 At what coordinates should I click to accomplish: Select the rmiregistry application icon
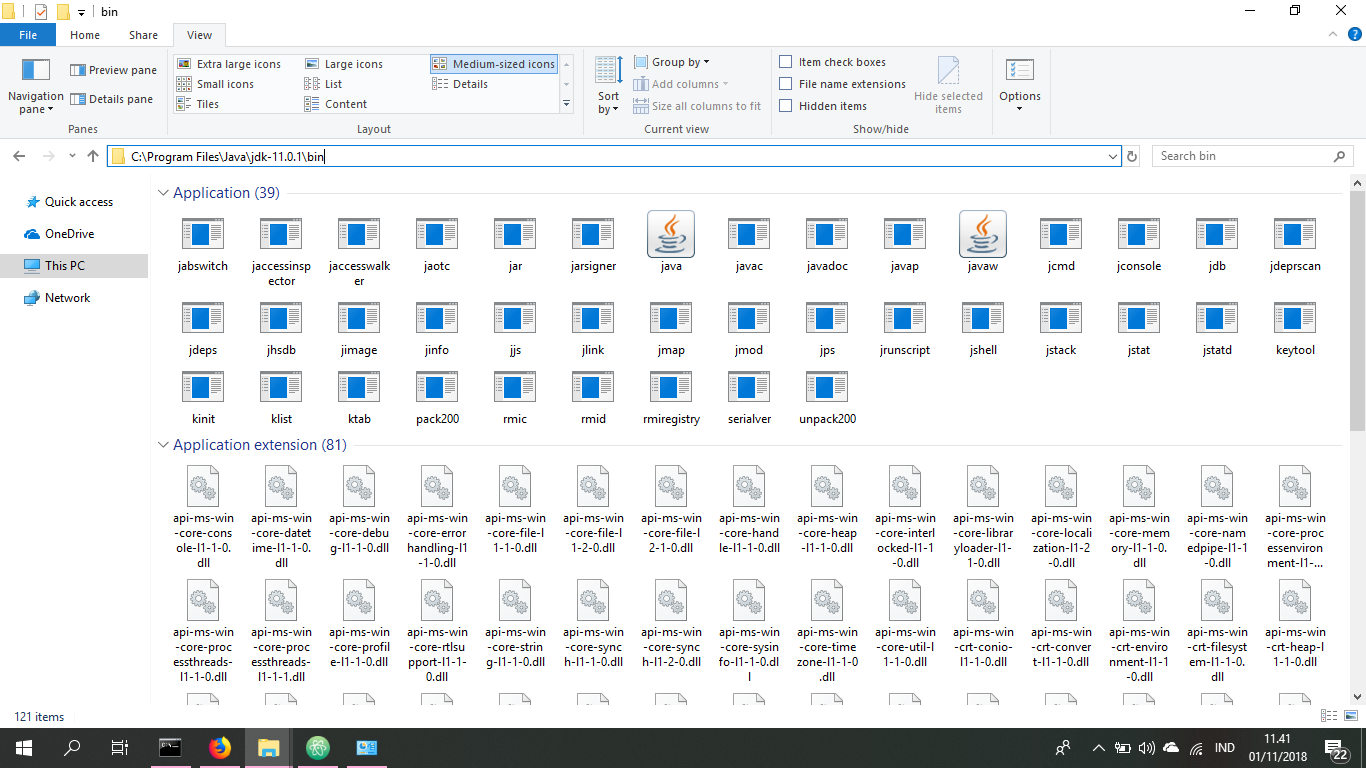(x=671, y=387)
